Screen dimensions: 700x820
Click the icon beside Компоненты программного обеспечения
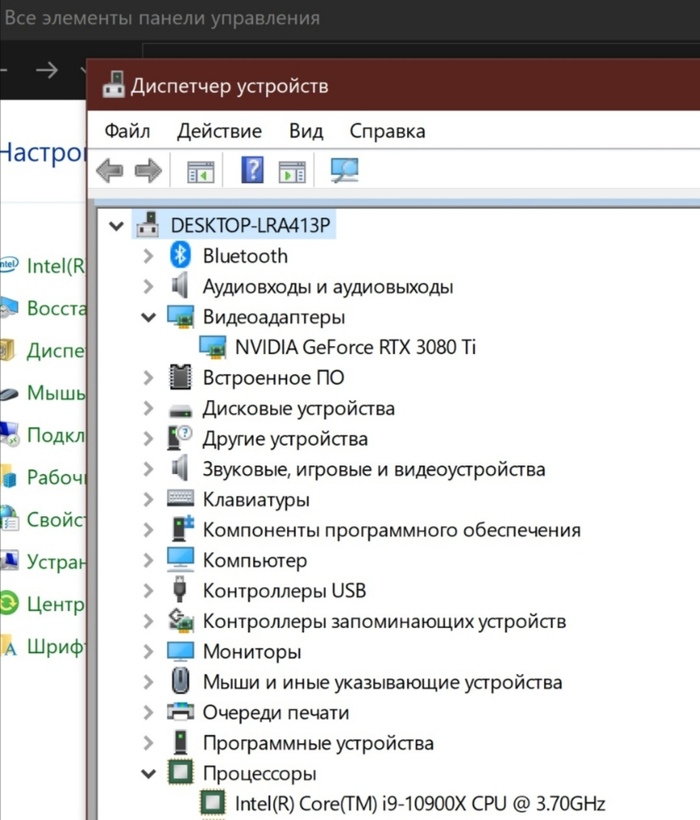[x=182, y=529]
